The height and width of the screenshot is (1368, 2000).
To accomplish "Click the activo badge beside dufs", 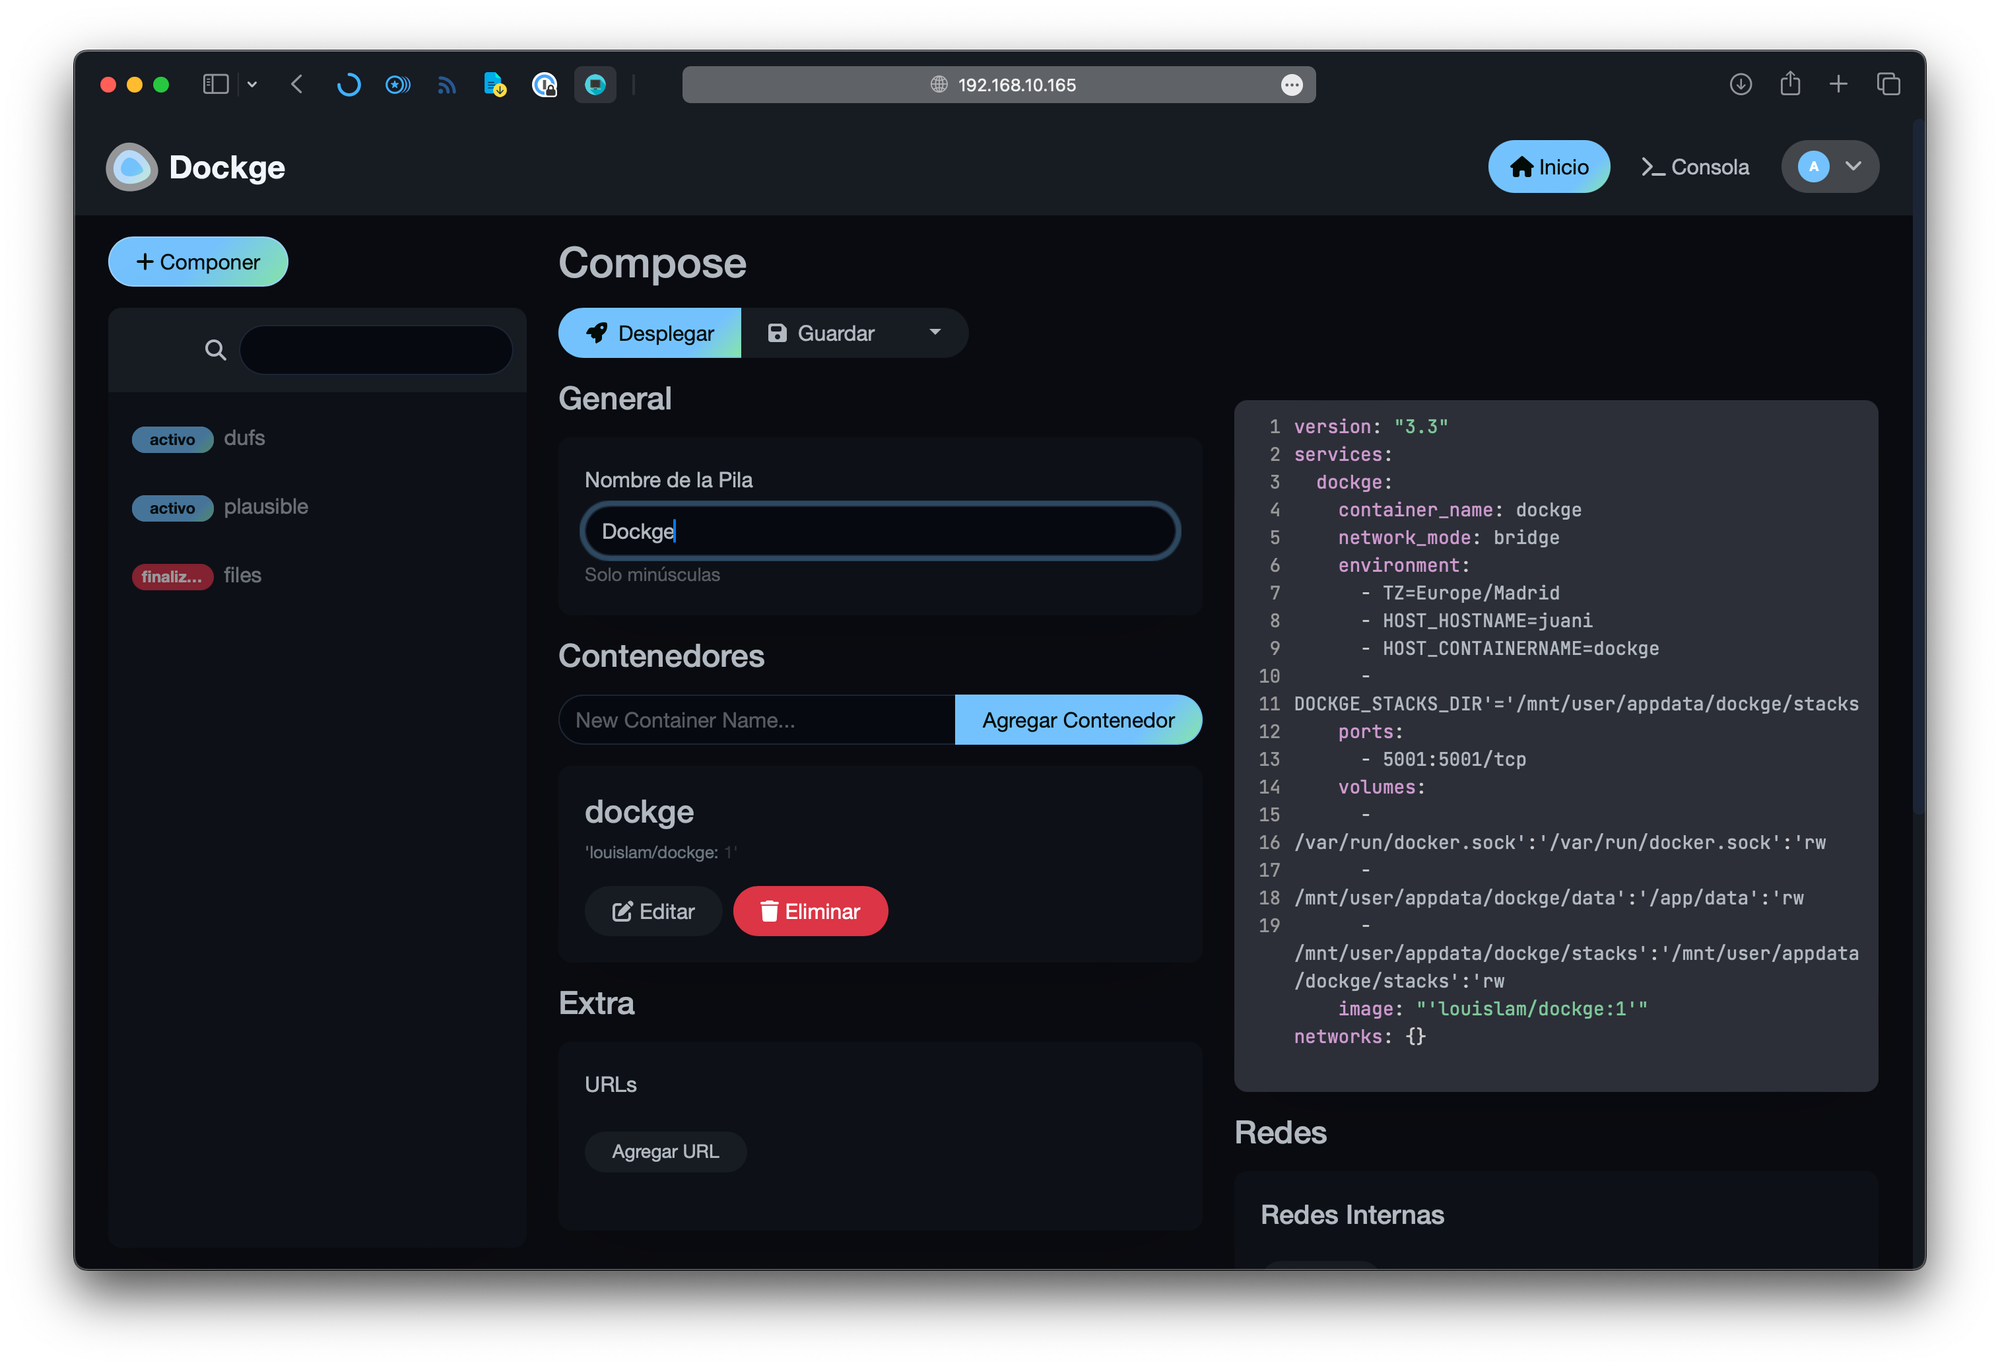I will 172,439.
